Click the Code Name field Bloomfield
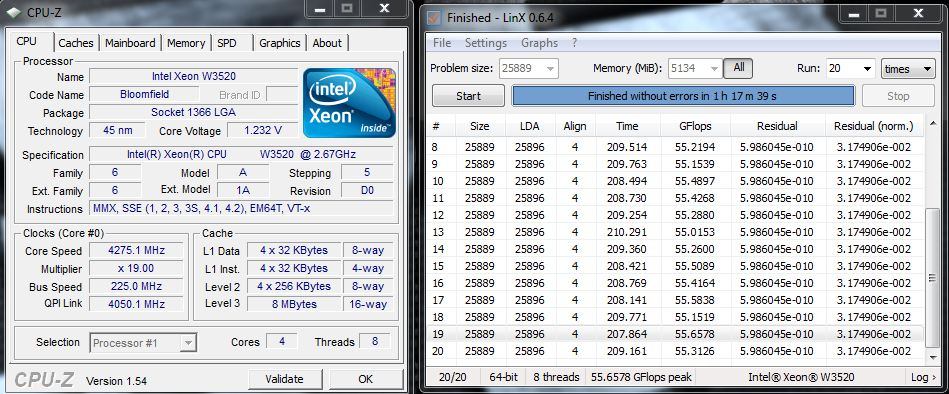Viewport: 949px width, 394px height. 145,94
